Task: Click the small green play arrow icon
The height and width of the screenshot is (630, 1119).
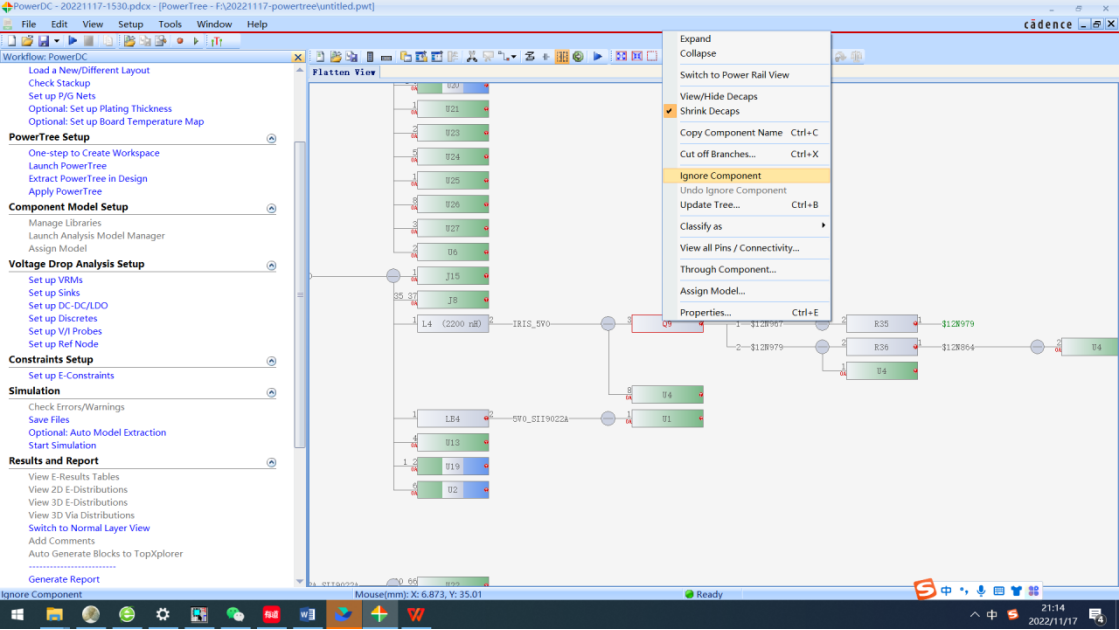Action: tap(196, 41)
